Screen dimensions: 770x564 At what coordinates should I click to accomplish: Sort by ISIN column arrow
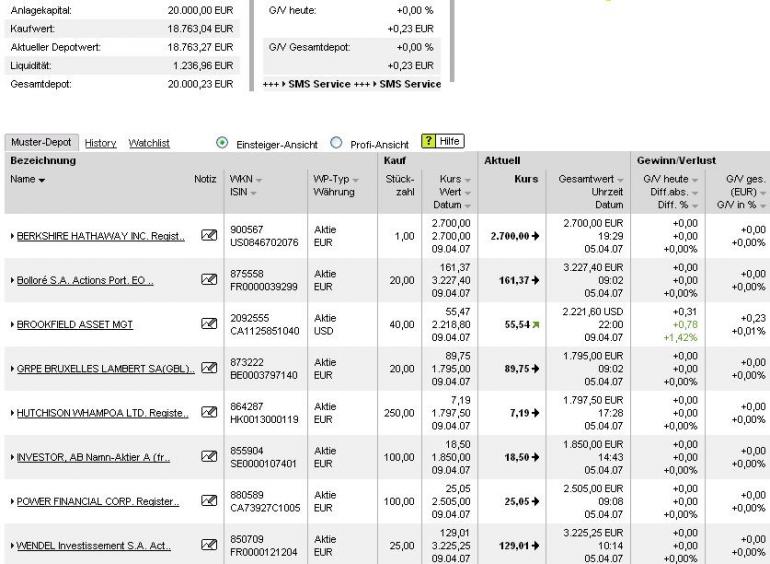pyautogui.click(x=253, y=193)
